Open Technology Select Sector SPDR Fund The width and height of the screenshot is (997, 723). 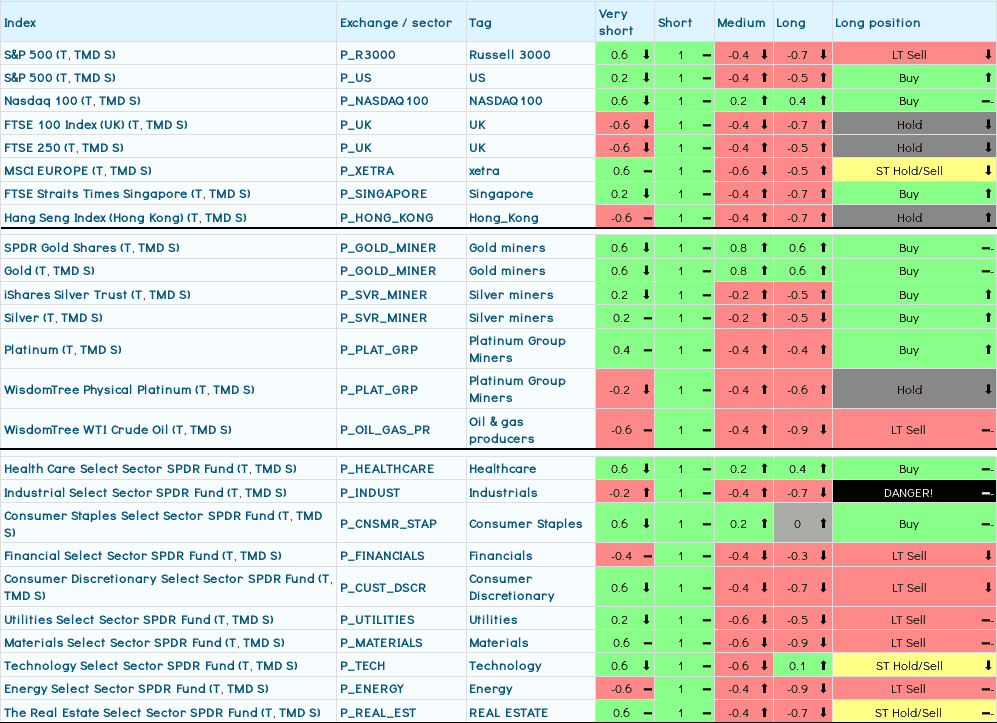click(x=151, y=666)
